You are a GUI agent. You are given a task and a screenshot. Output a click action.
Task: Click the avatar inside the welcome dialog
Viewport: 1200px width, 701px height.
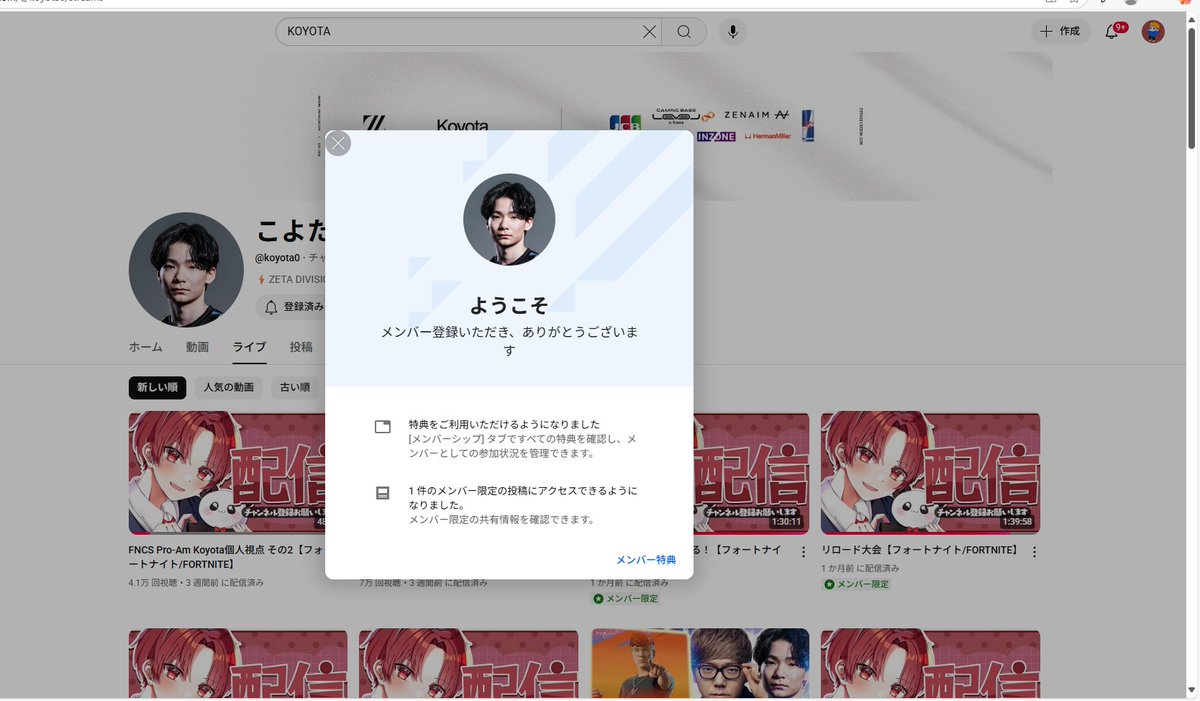(x=509, y=220)
